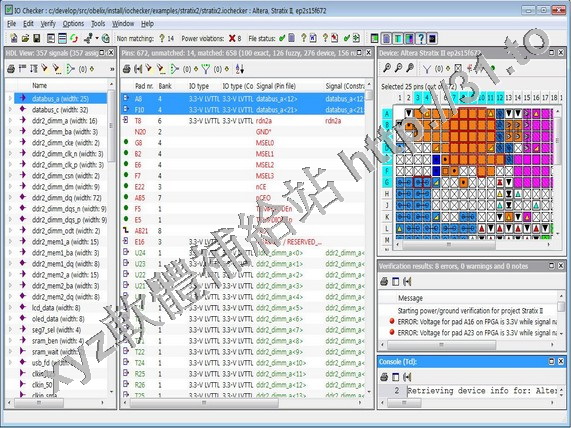This screenshot has height=428, width=571.
Task: Click the globe icon in main toolbar
Action: point(106,38)
